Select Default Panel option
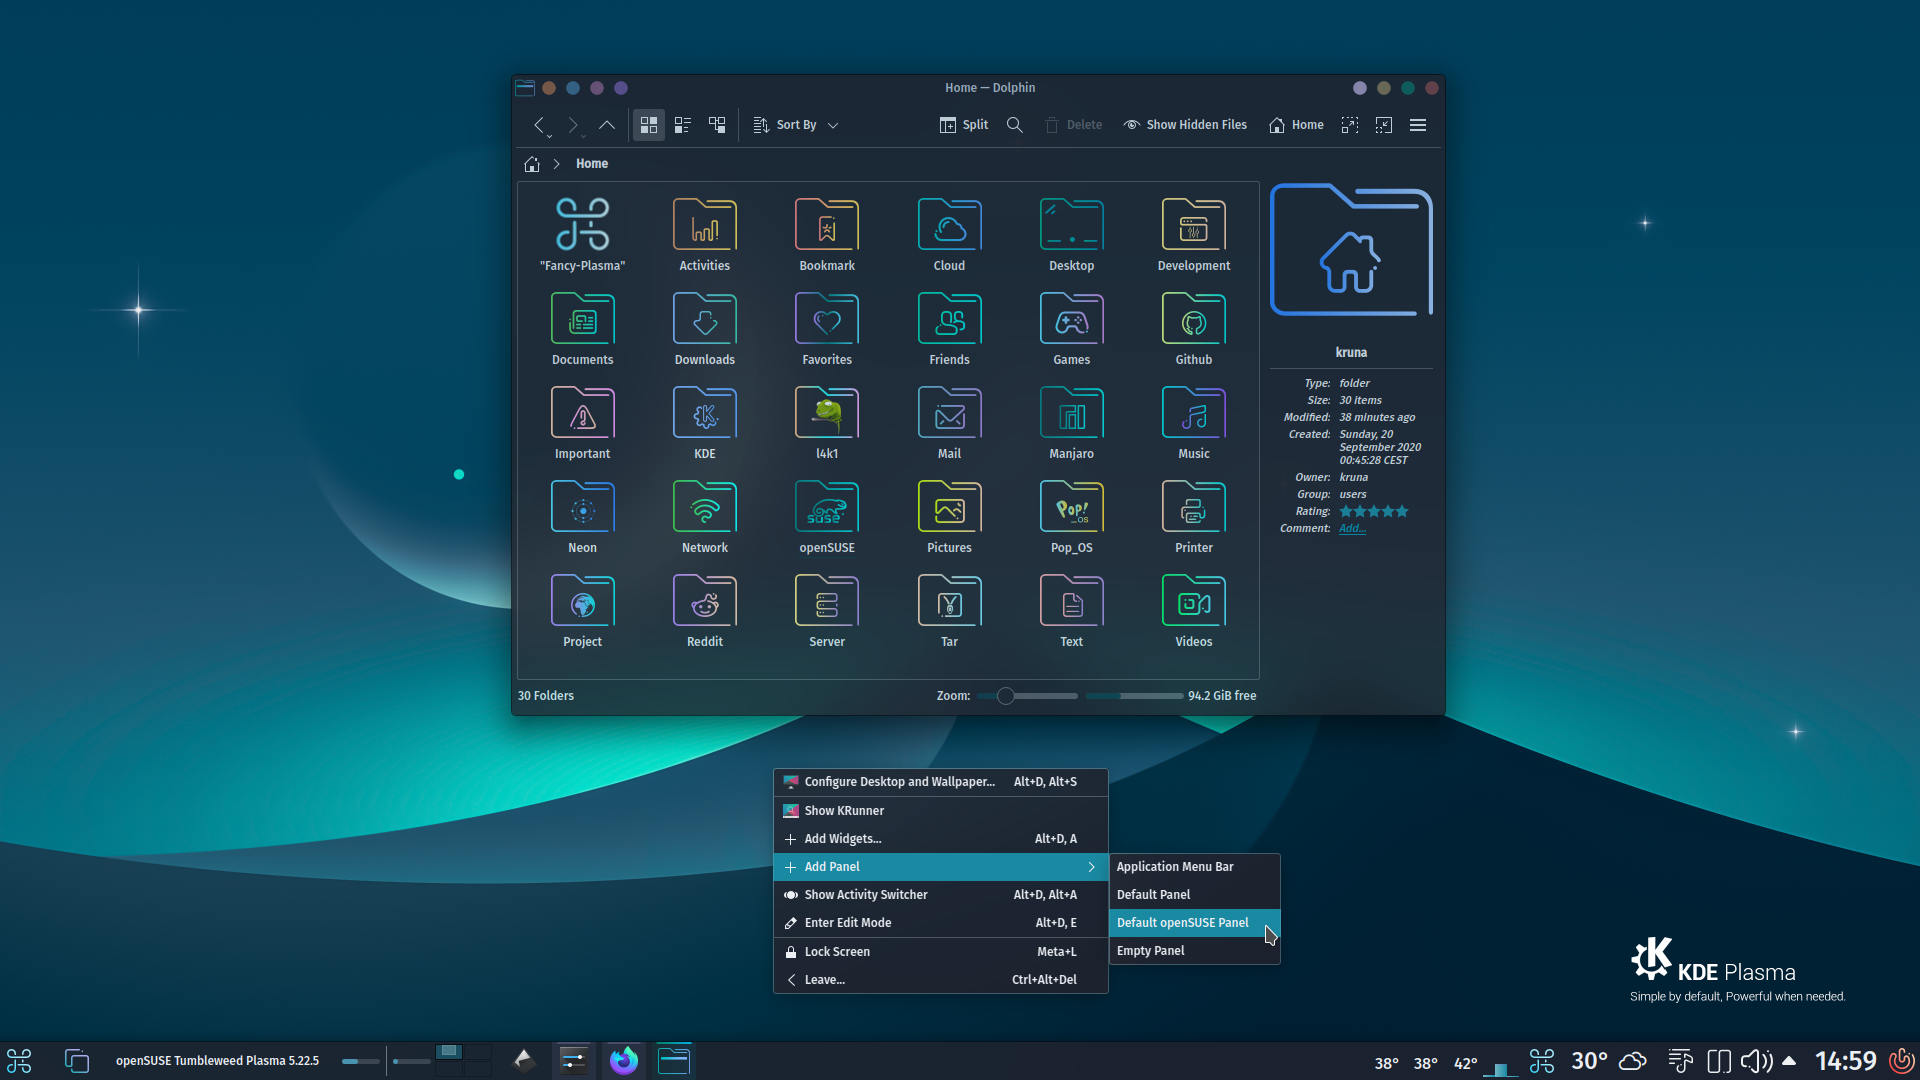The height and width of the screenshot is (1080, 1920). pos(1194,895)
